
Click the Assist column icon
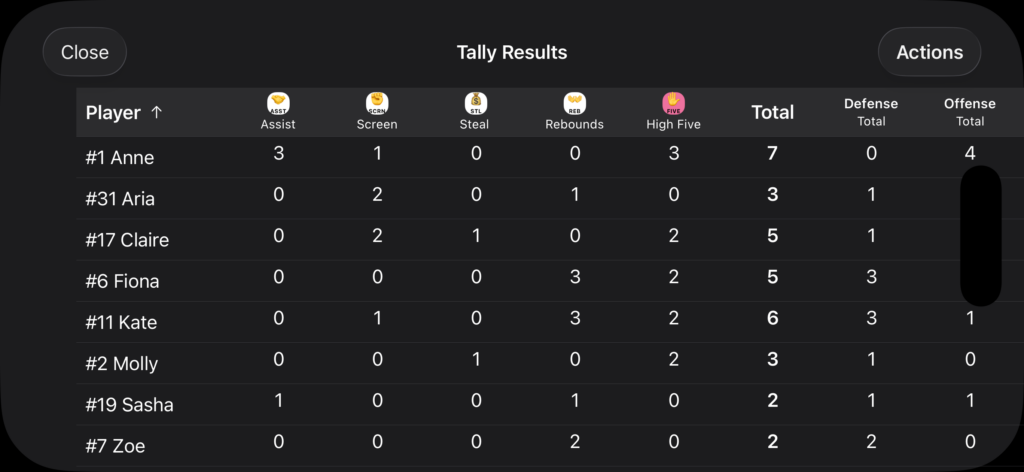[x=278, y=103]
